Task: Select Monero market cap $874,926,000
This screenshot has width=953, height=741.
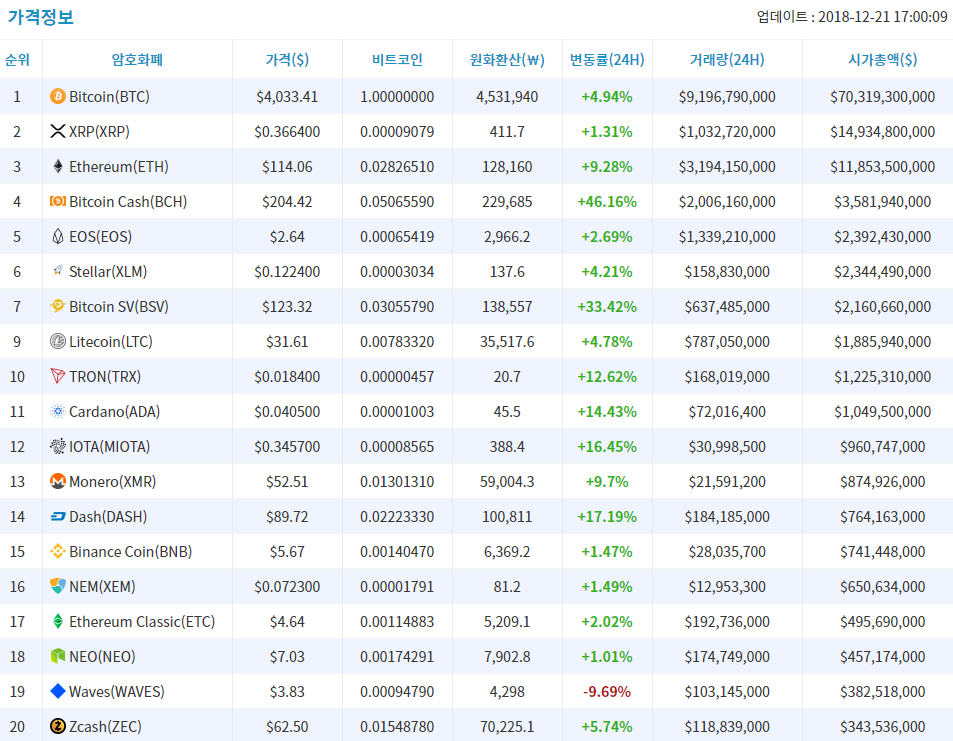Action: click(x=882, y=482)
